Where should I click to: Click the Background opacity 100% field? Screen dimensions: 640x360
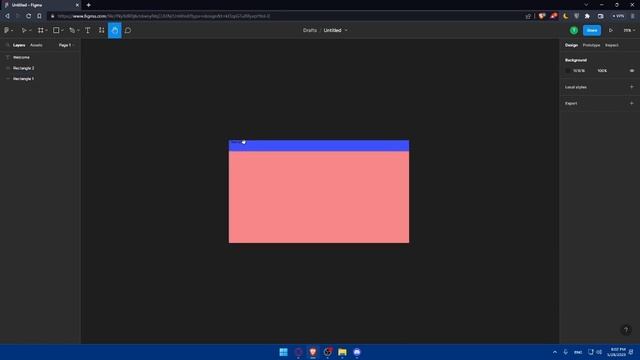602,71
